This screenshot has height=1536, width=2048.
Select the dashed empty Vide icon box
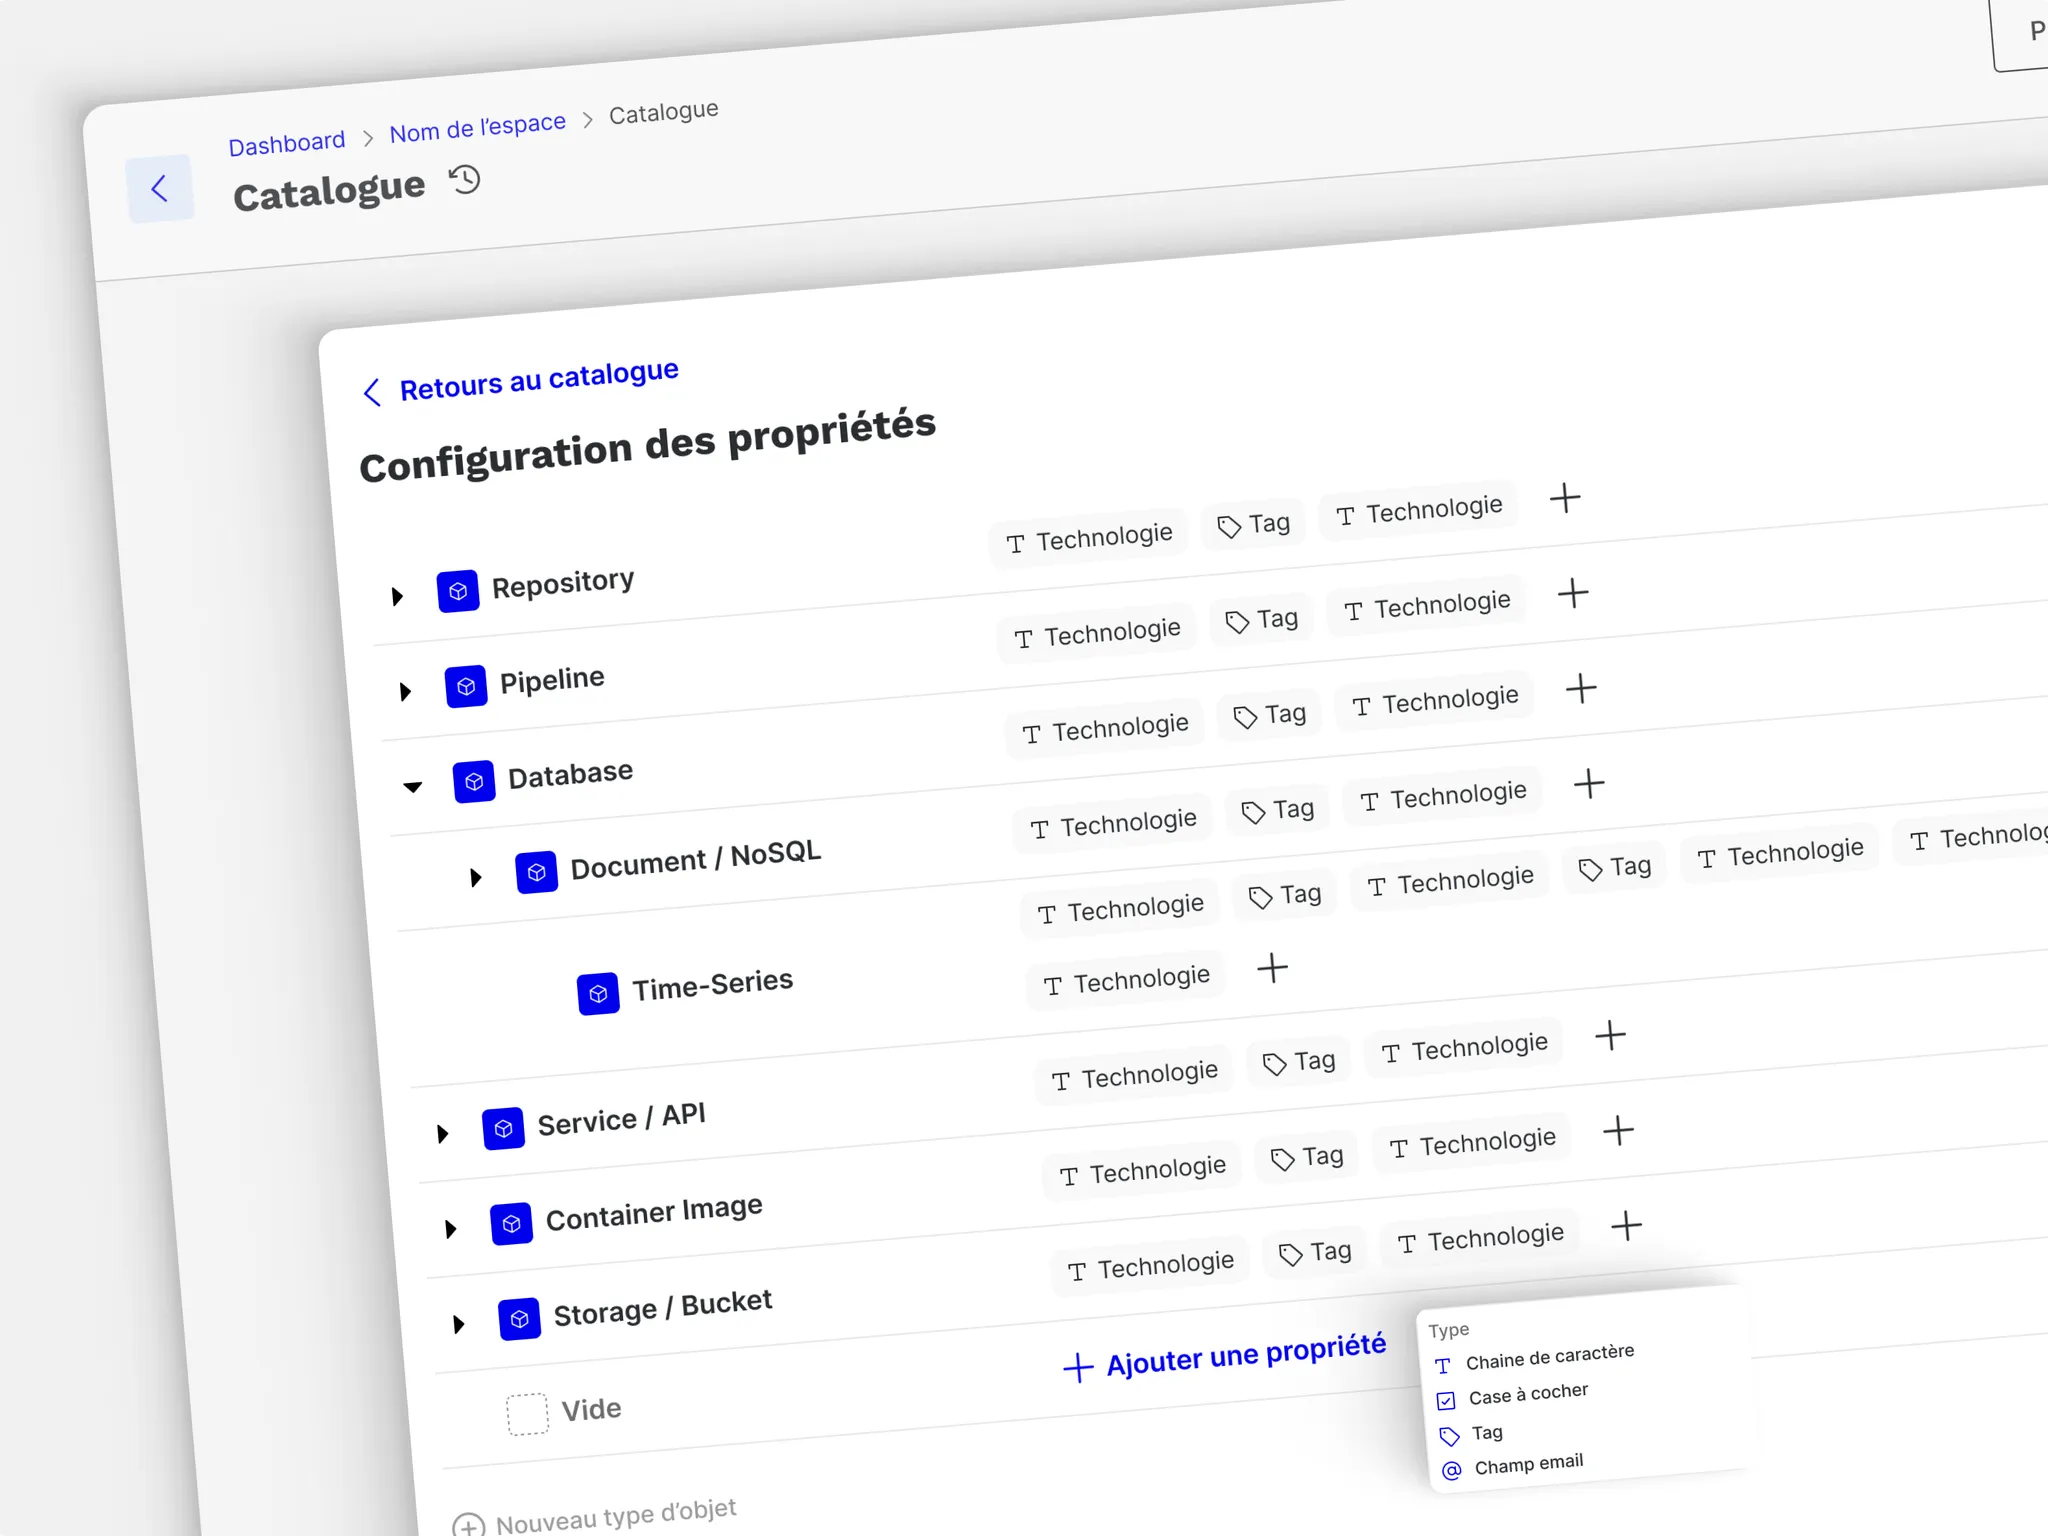pyautogui.click(x=527, y=1414)
